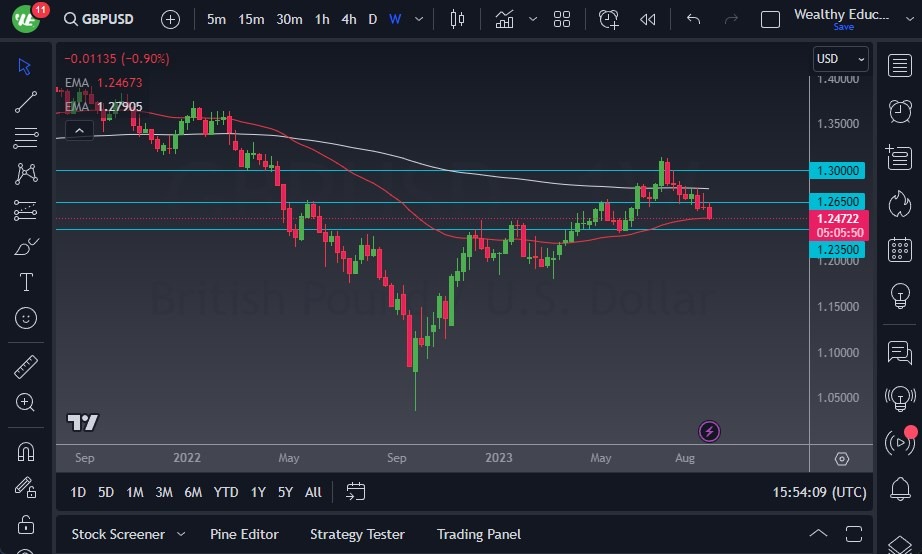922x554 pixels.
Task: Open chart settings gear icon
Action: (842, 459)
